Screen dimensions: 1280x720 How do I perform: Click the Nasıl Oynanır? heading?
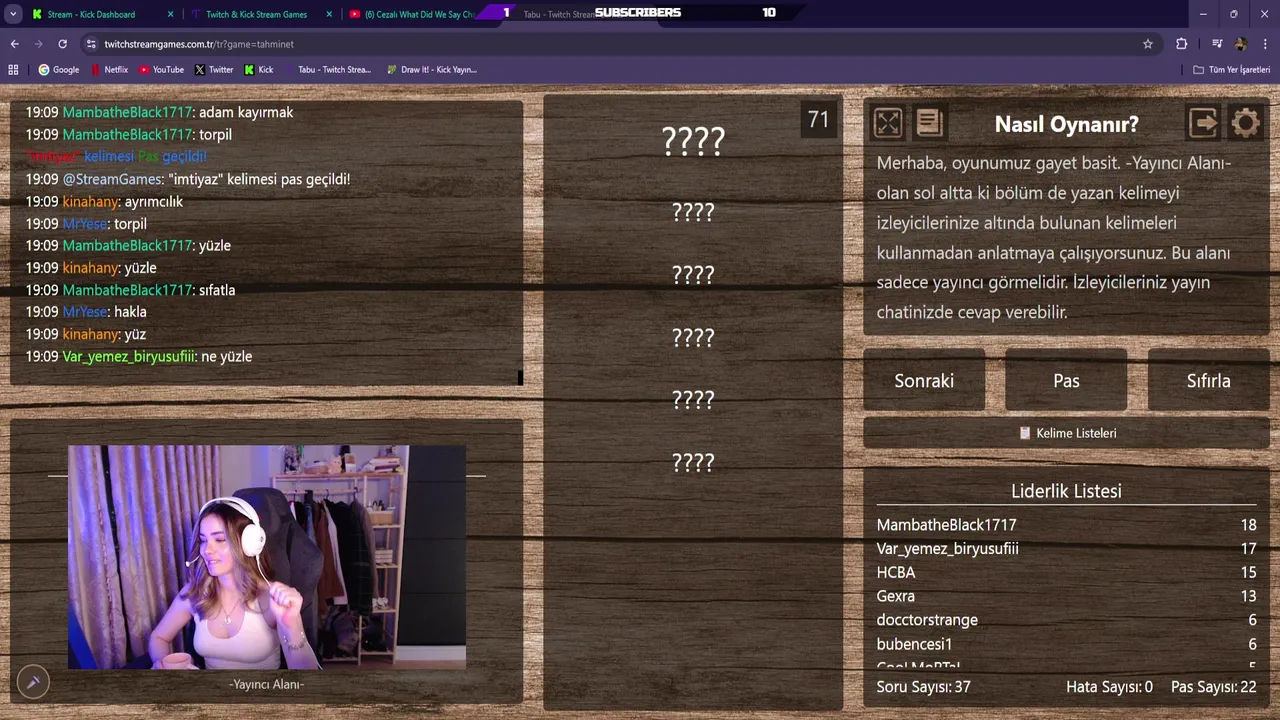[1066, 124]
